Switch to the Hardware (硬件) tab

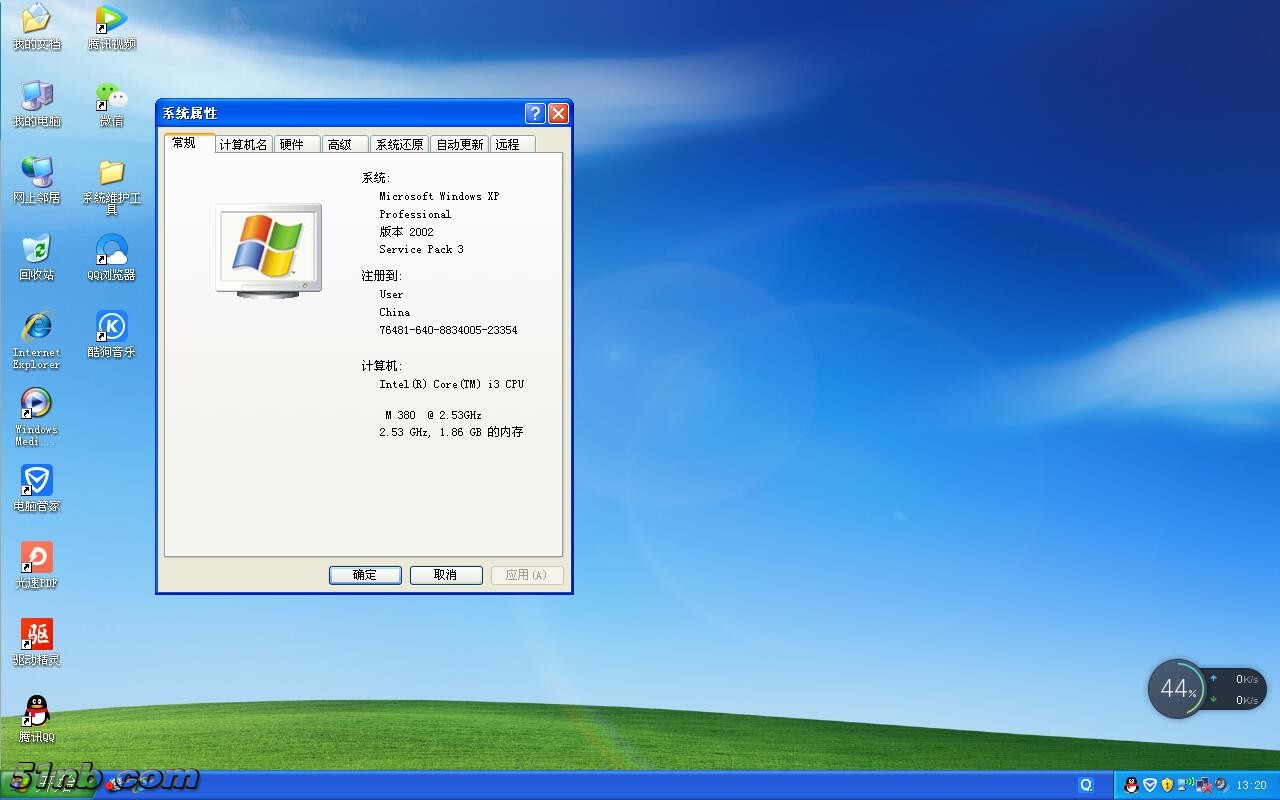[x=292, y=145]
